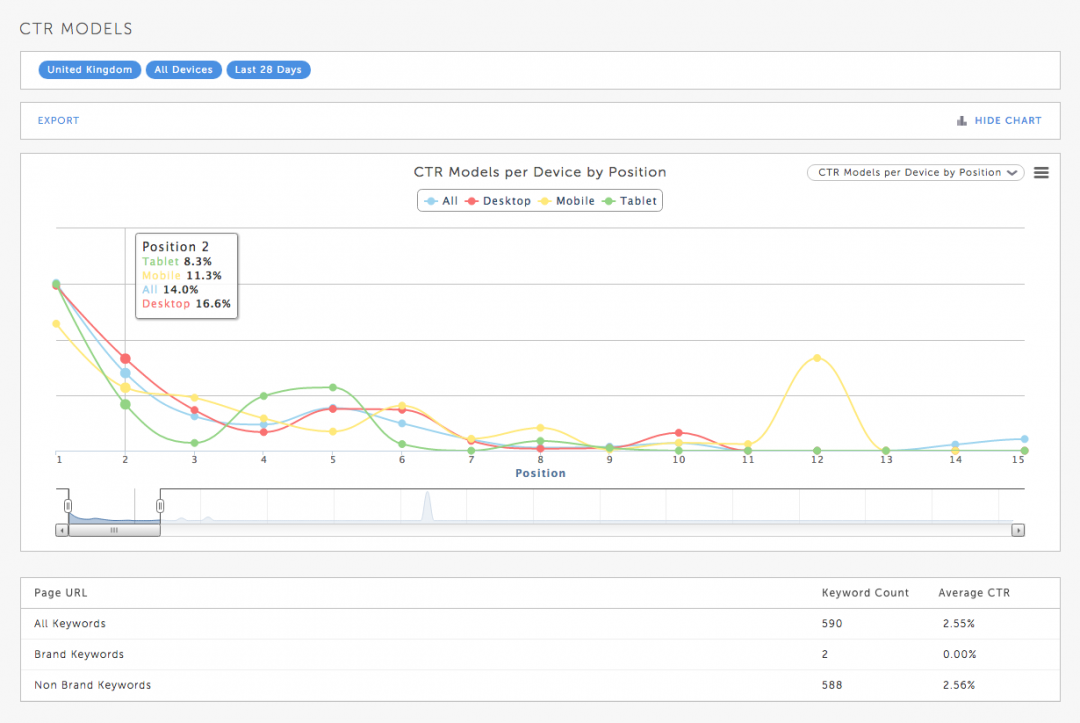1080x723 pixels.
Task: Click the navigator scrollbar thumb
Action: [114, 530]
